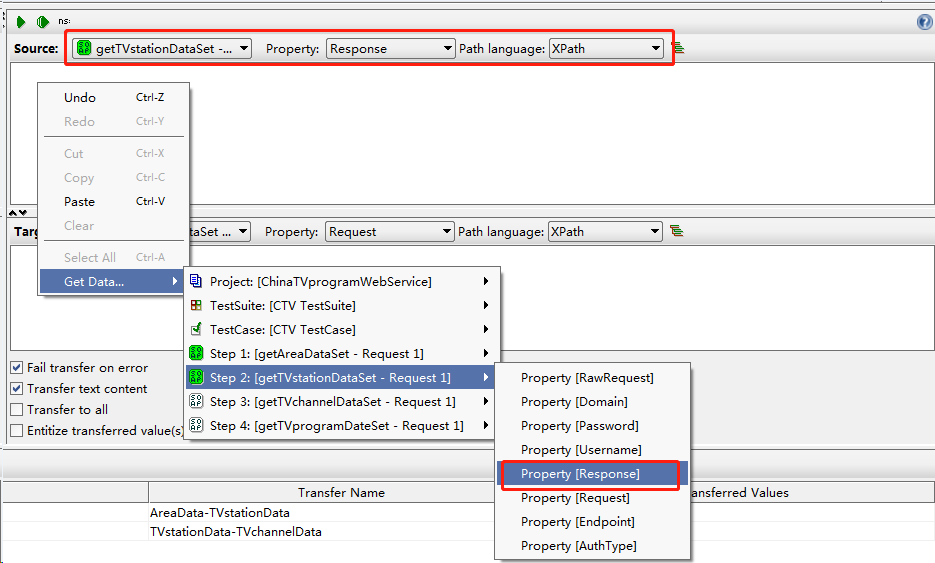Click the Source XPath selector icon

(x=678, y=48)
